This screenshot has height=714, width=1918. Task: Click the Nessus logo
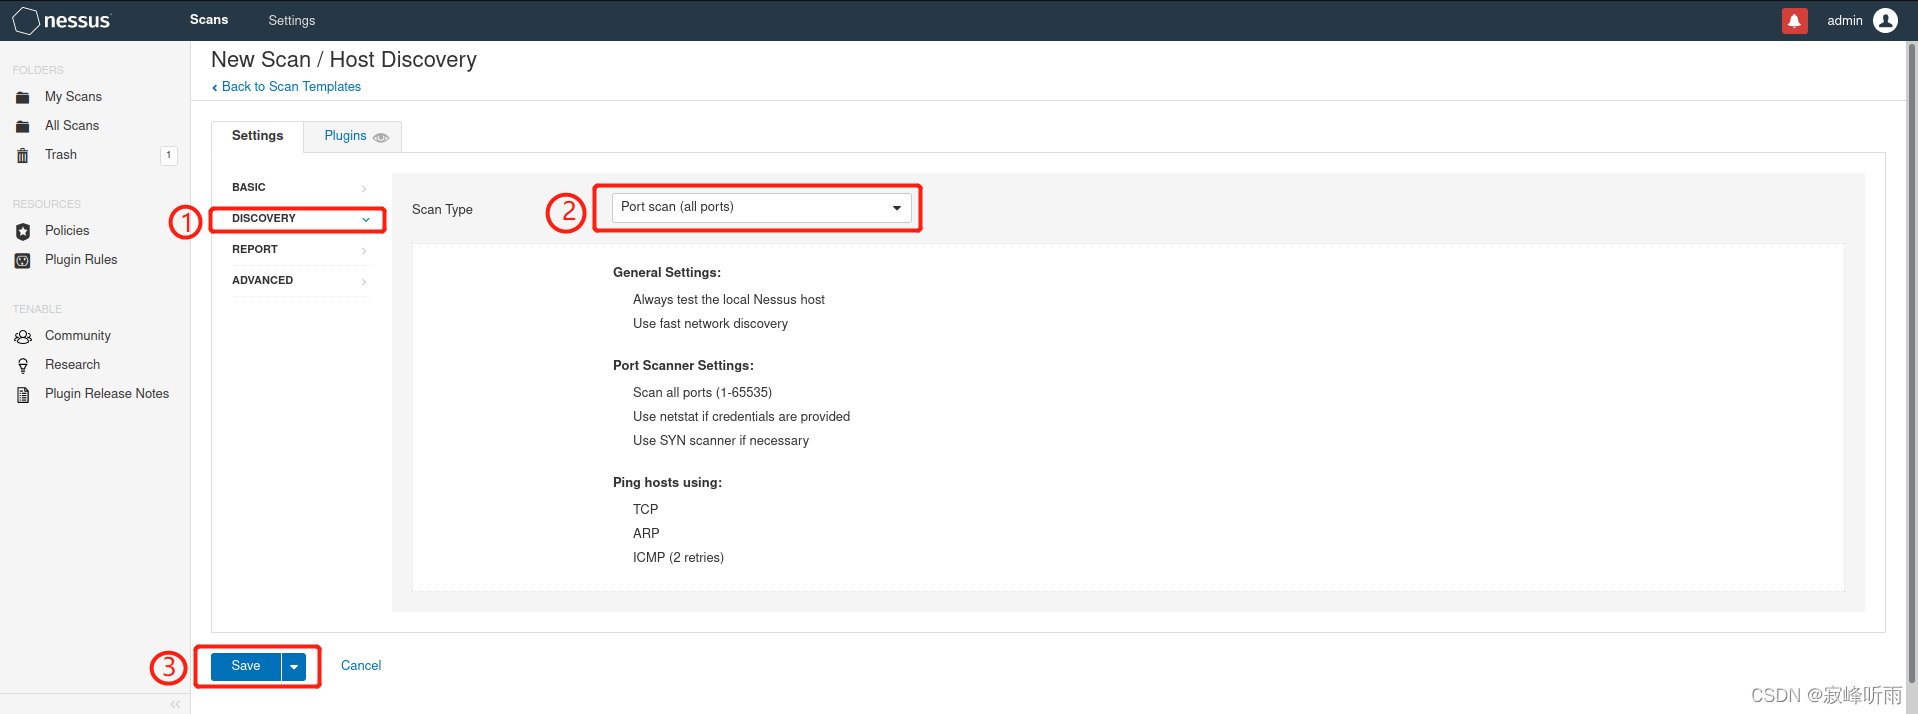point(61,20)
